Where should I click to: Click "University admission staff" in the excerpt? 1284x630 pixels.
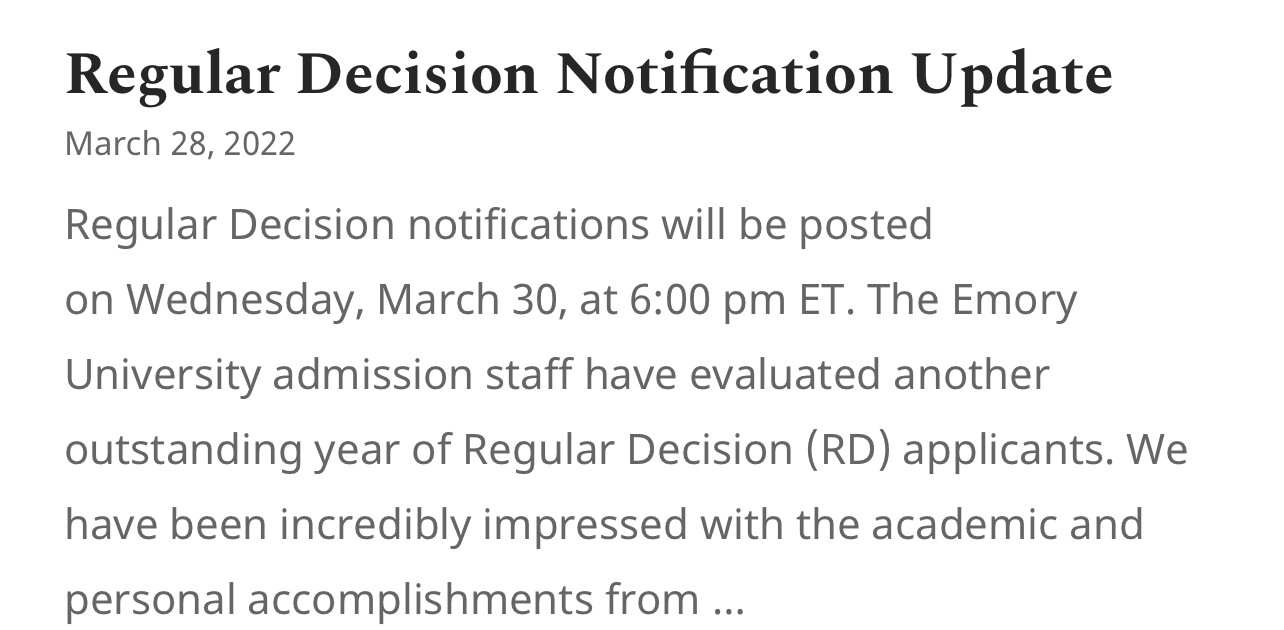[x=319, y=376]
